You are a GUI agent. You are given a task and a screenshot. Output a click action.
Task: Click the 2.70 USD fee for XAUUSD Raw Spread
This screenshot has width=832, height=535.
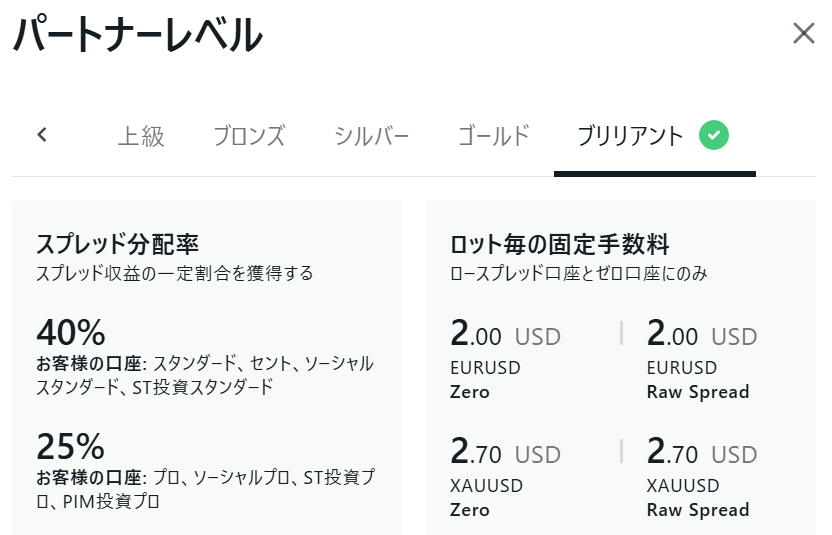coord(702,454)
